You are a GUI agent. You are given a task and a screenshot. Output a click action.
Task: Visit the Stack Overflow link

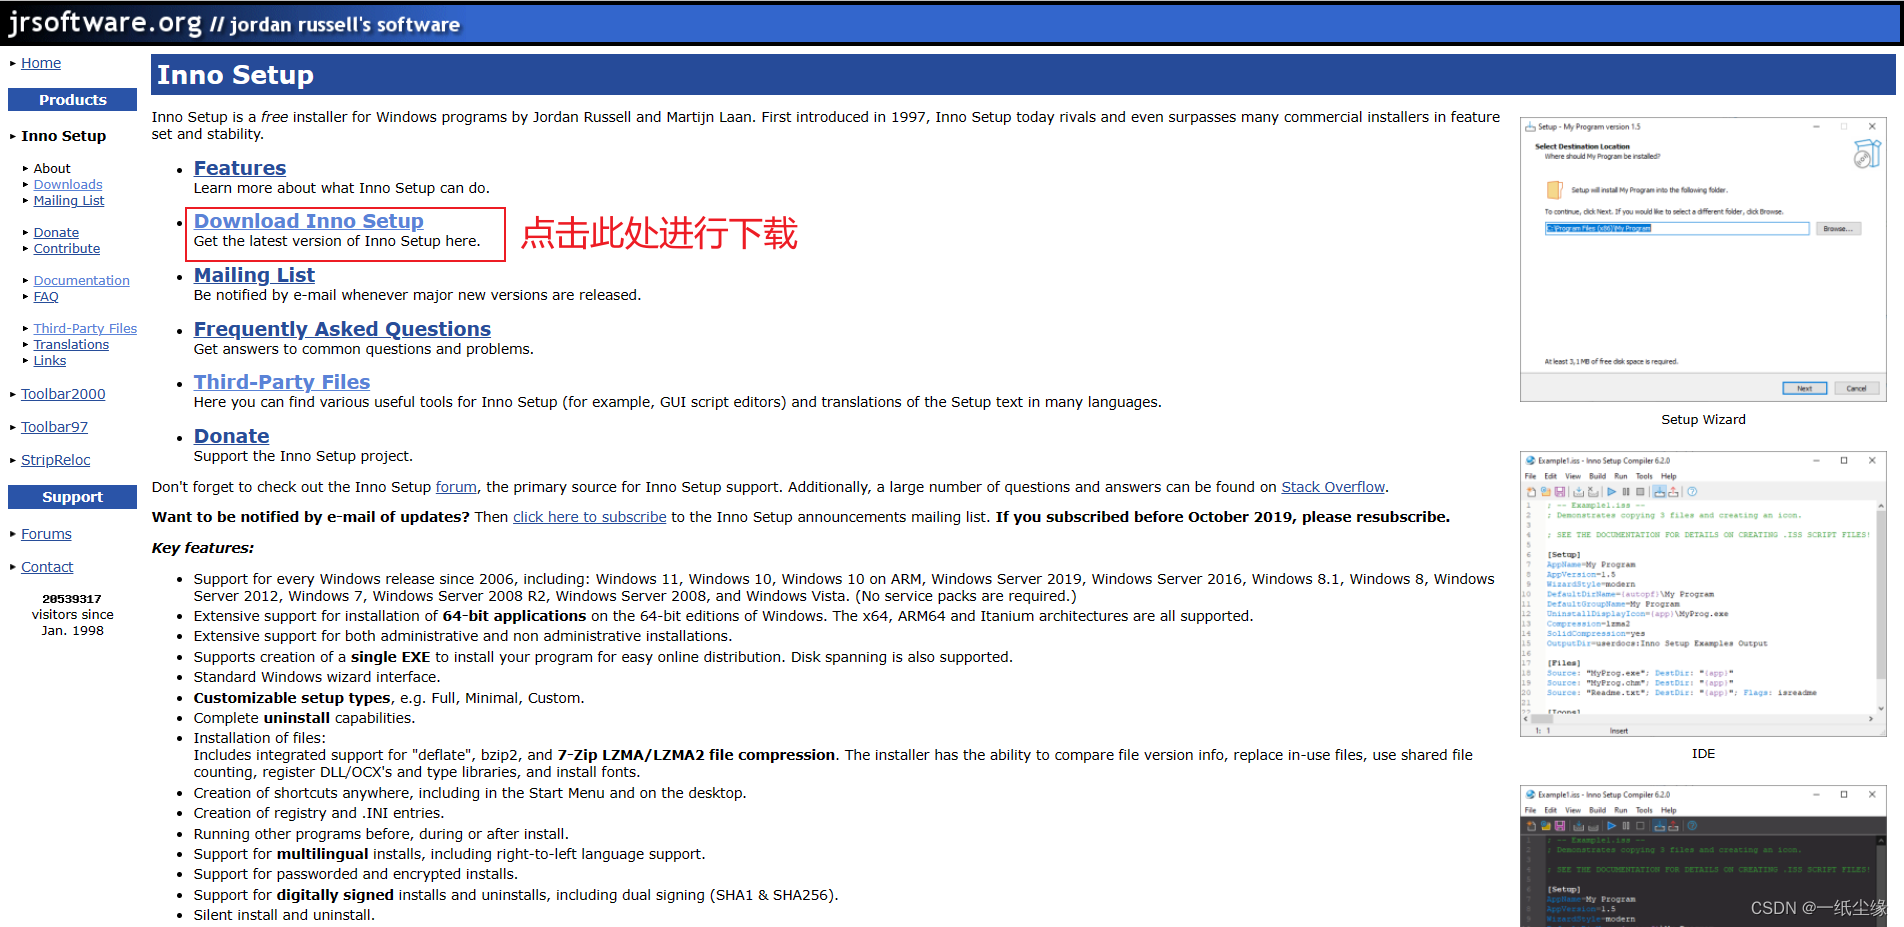(x=1332, y=487)
